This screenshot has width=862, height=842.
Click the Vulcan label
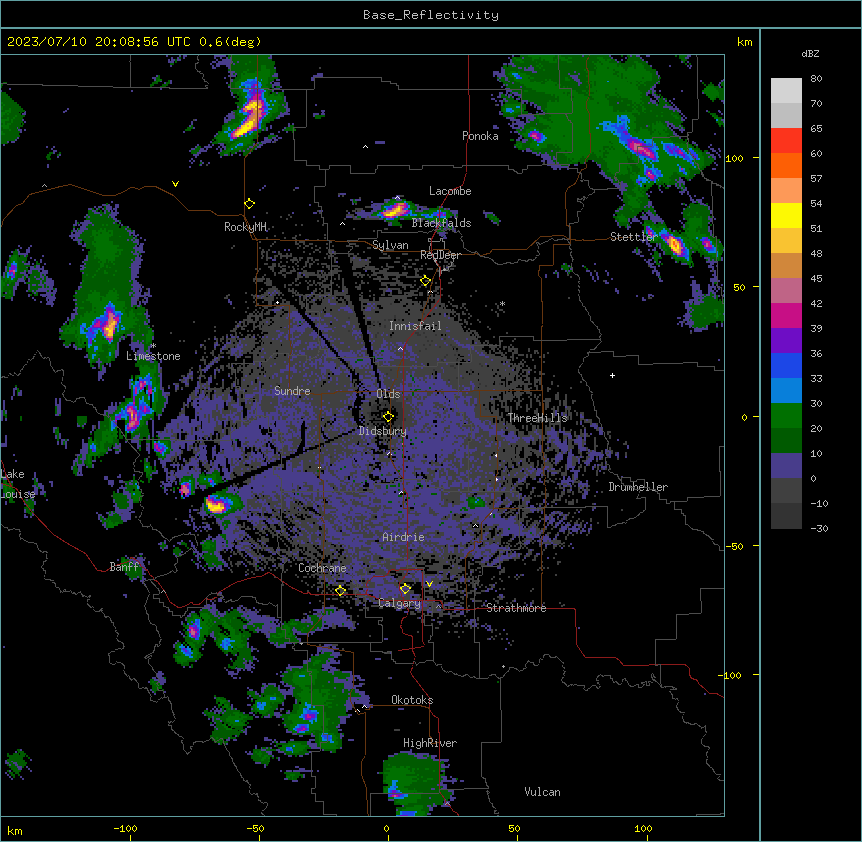pyautogui.click(x=542, y=792)
